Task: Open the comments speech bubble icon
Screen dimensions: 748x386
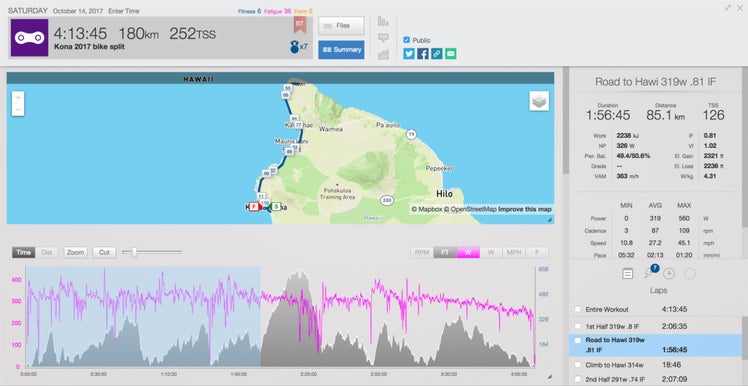Action: click(x=383, y=38)
